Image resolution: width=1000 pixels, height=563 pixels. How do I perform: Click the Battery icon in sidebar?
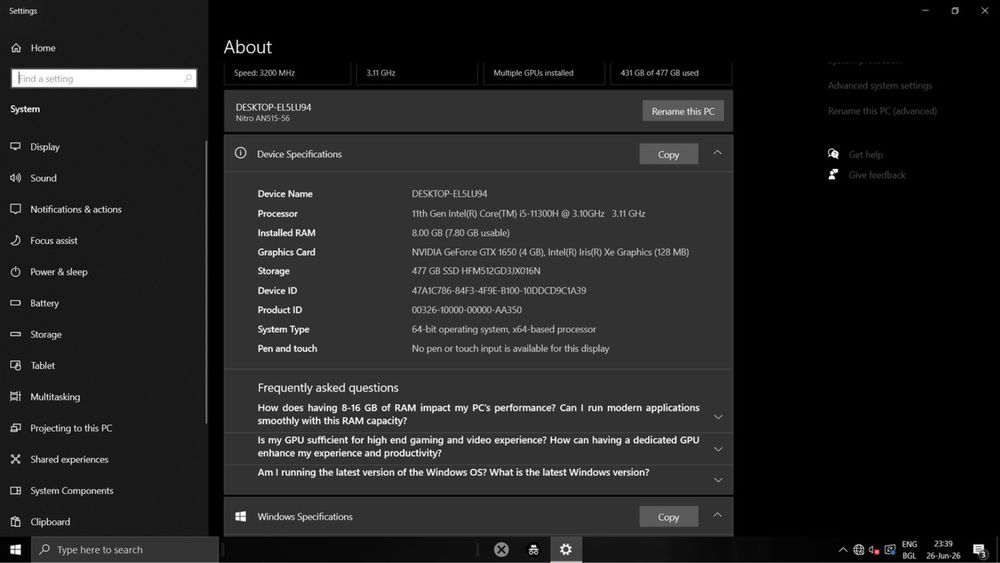coord(15,303)
